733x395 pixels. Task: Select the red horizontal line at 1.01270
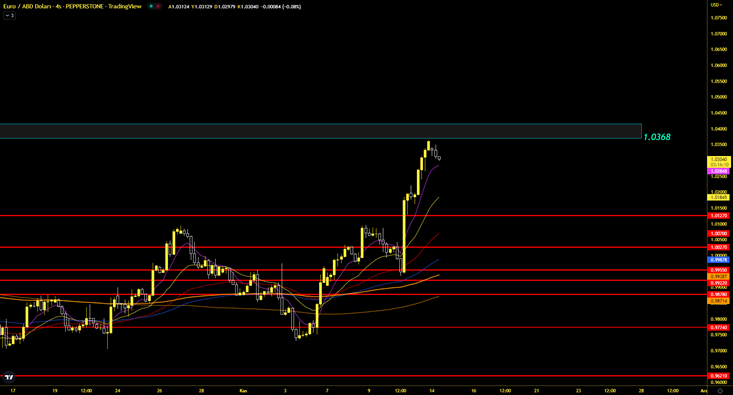coord(353,216)
